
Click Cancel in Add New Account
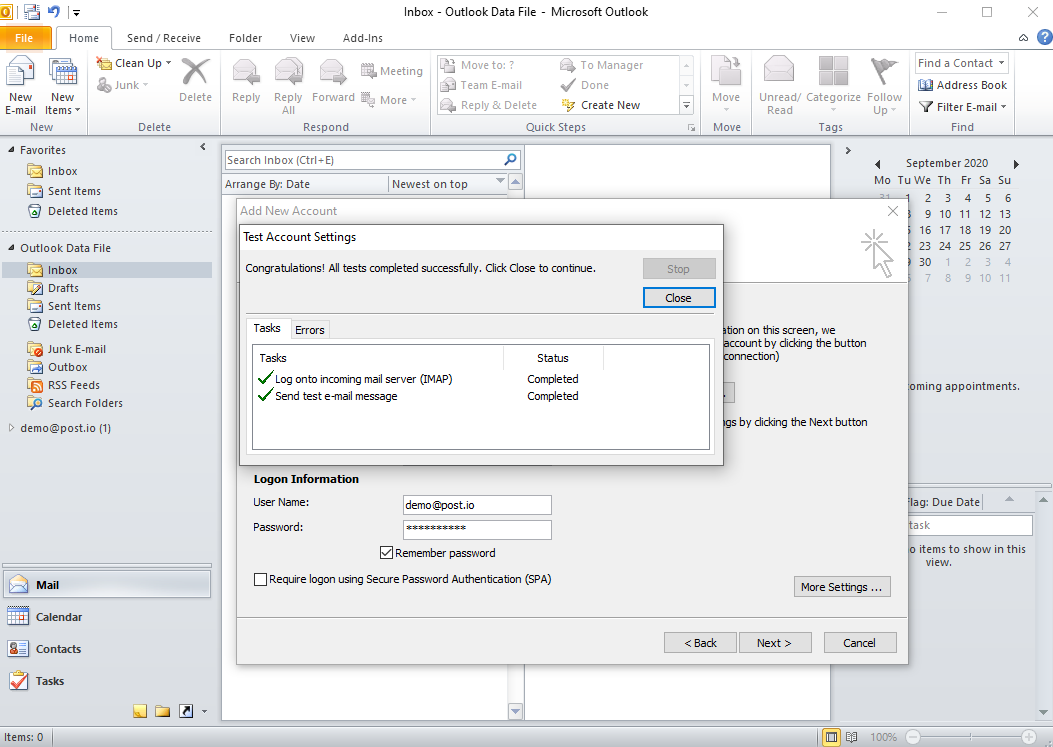coord(860,643)
